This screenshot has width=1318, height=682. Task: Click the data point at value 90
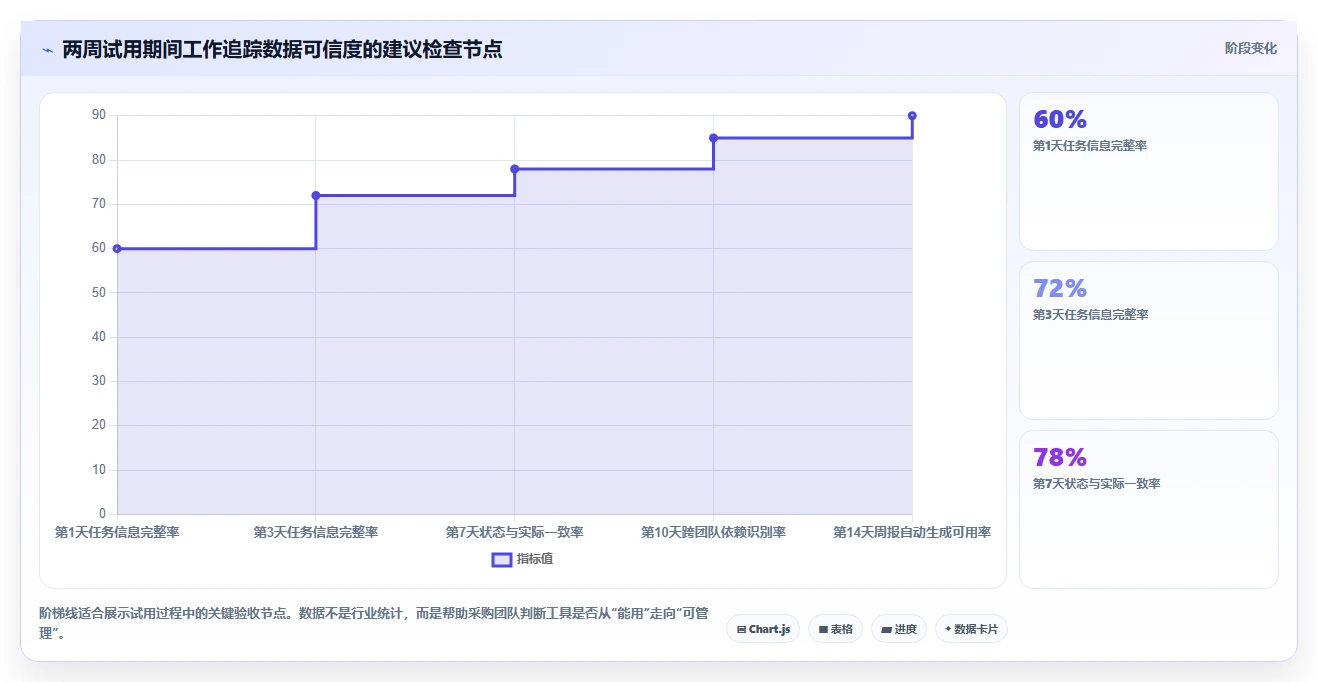(x=912, y=116)
